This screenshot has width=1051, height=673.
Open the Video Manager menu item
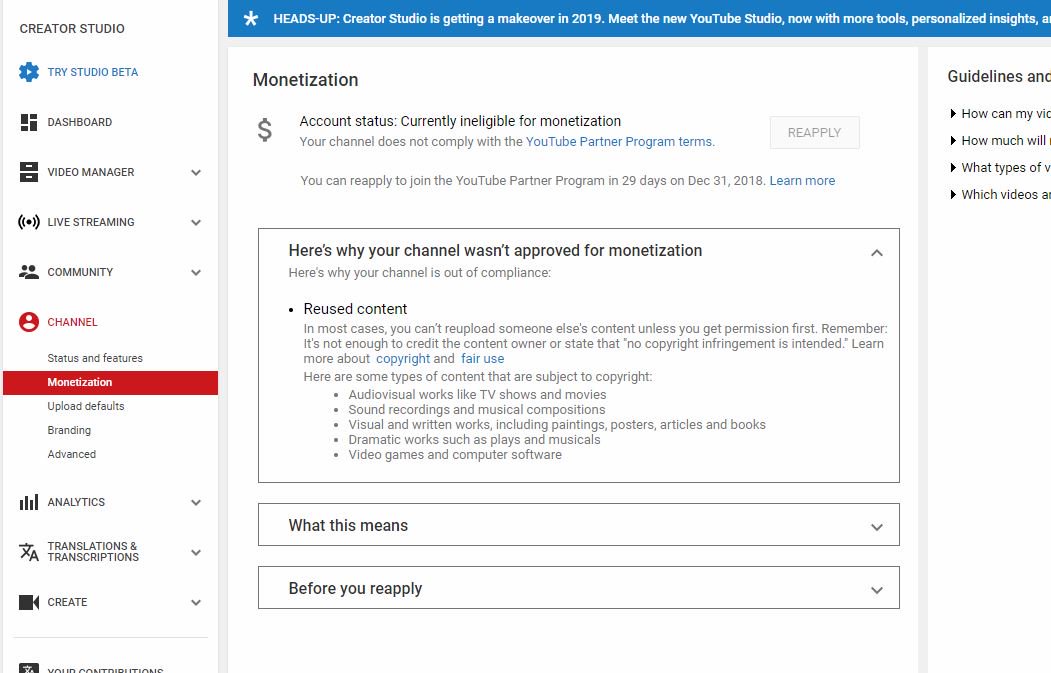click(x=90, y=172)
